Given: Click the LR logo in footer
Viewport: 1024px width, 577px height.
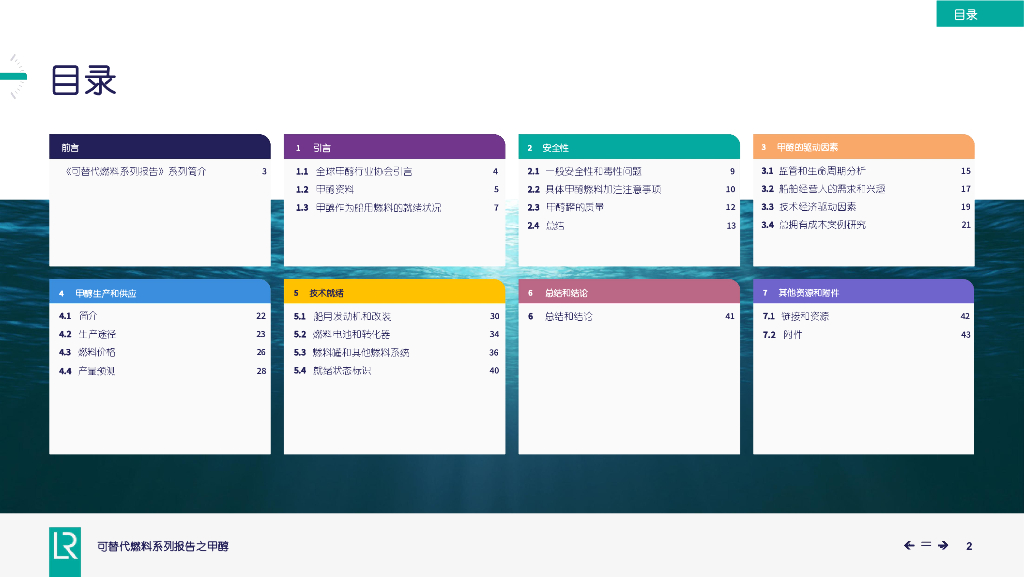Looking at the screenshot, I should 65,552.
